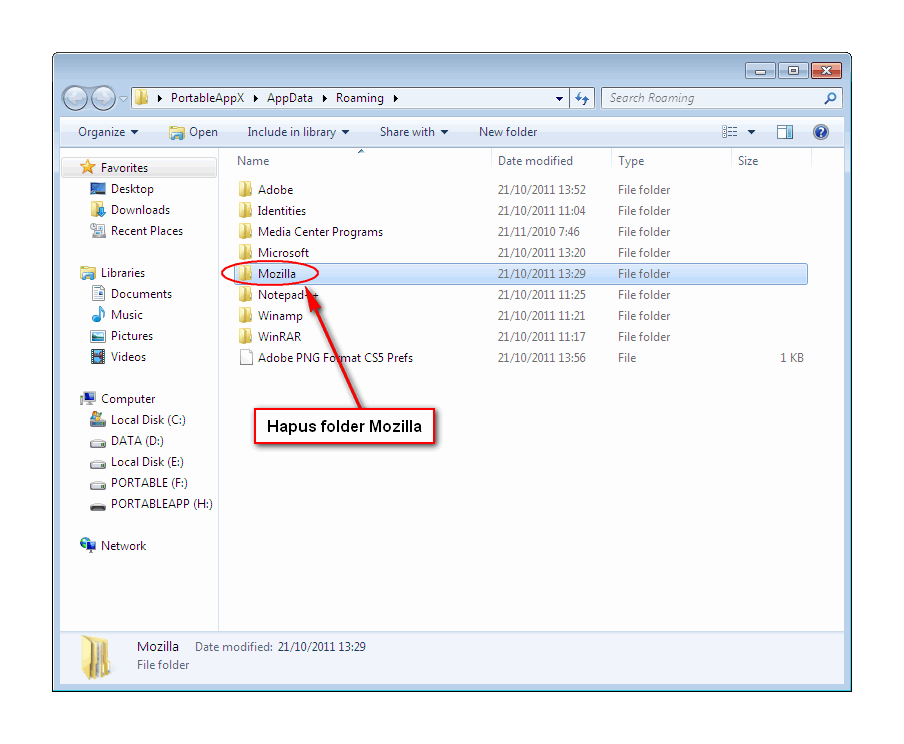Minimize the Explorer window
The width and height of the screenshot is (904, 744).
click(760, 71)
